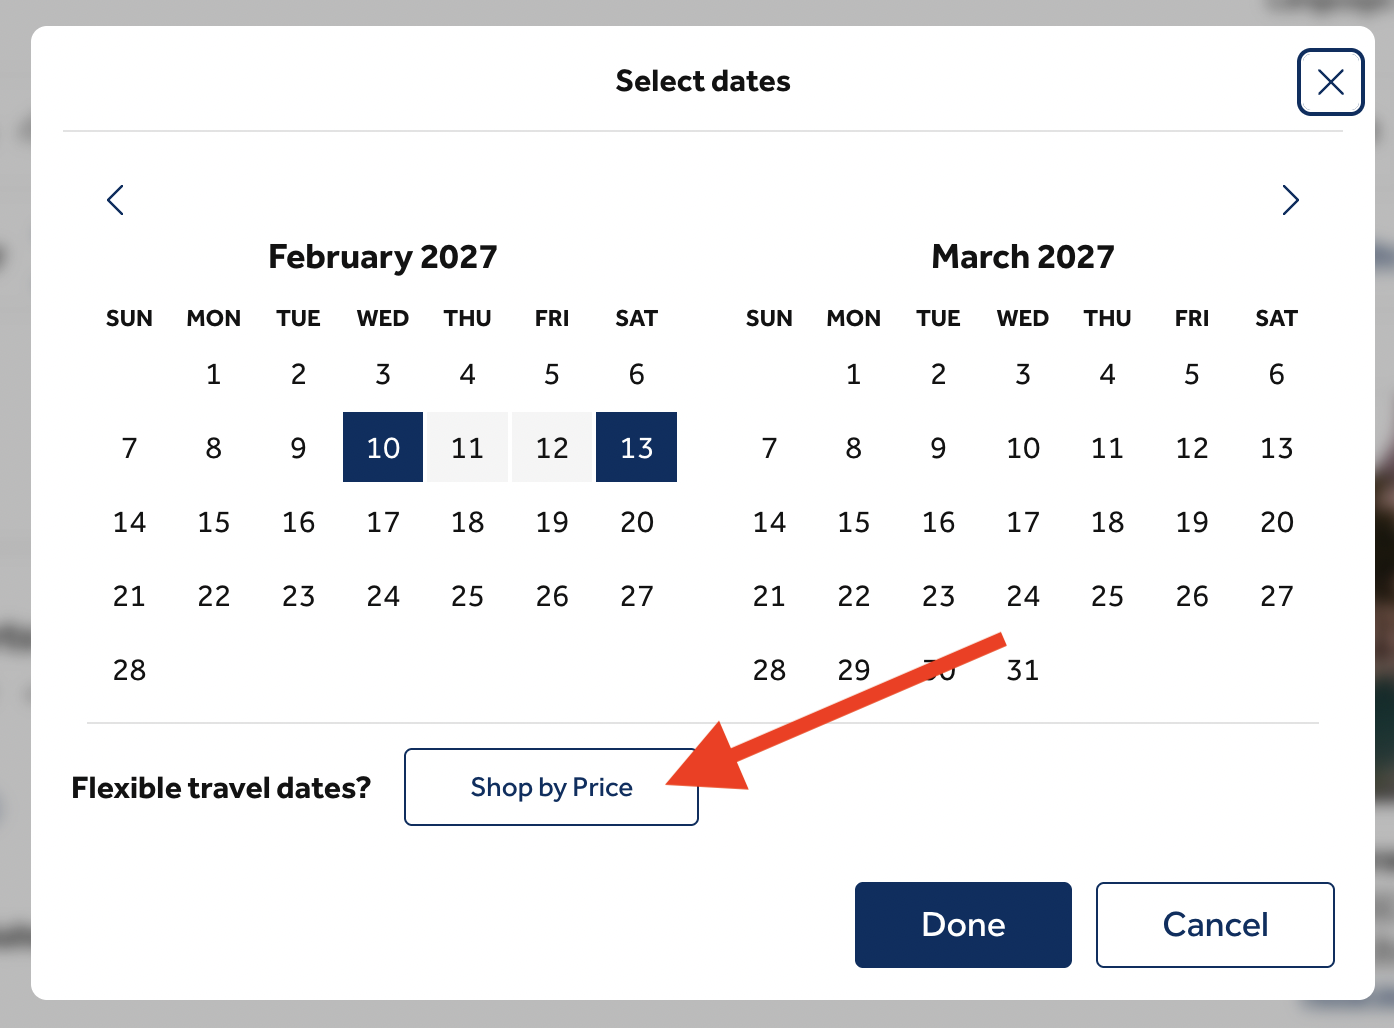This screenshot has height=1028, width=1394.
Task: Click the Shop by Price button
Action: tap(551, 787)
